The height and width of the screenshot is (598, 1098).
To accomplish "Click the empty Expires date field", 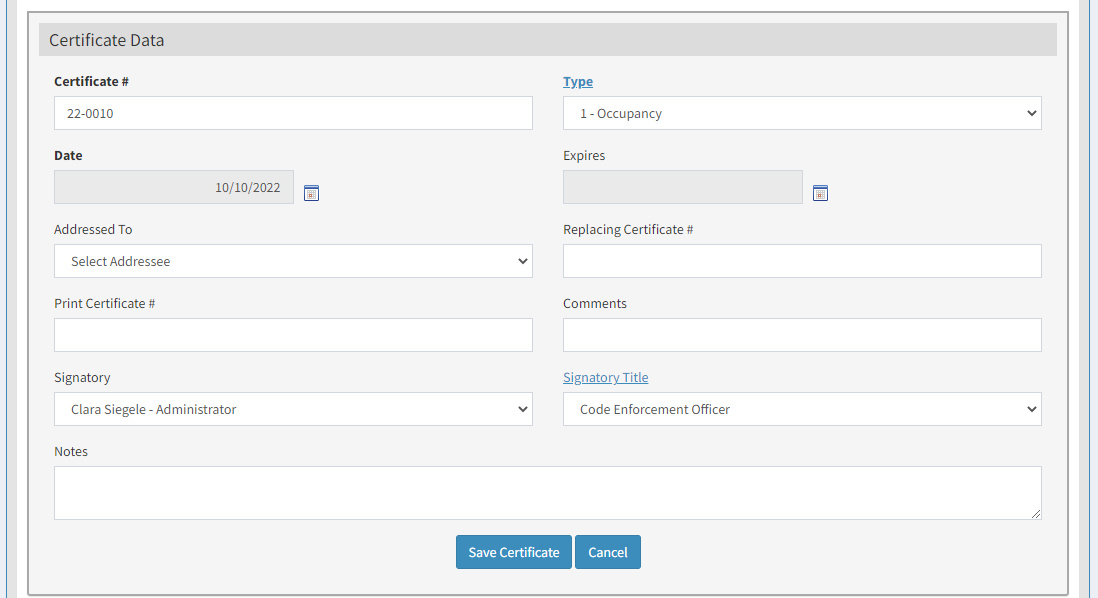I will pos(683,187).
